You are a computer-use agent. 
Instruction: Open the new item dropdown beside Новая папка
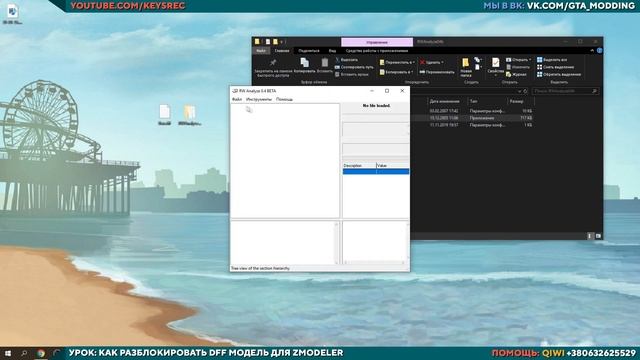478,60
